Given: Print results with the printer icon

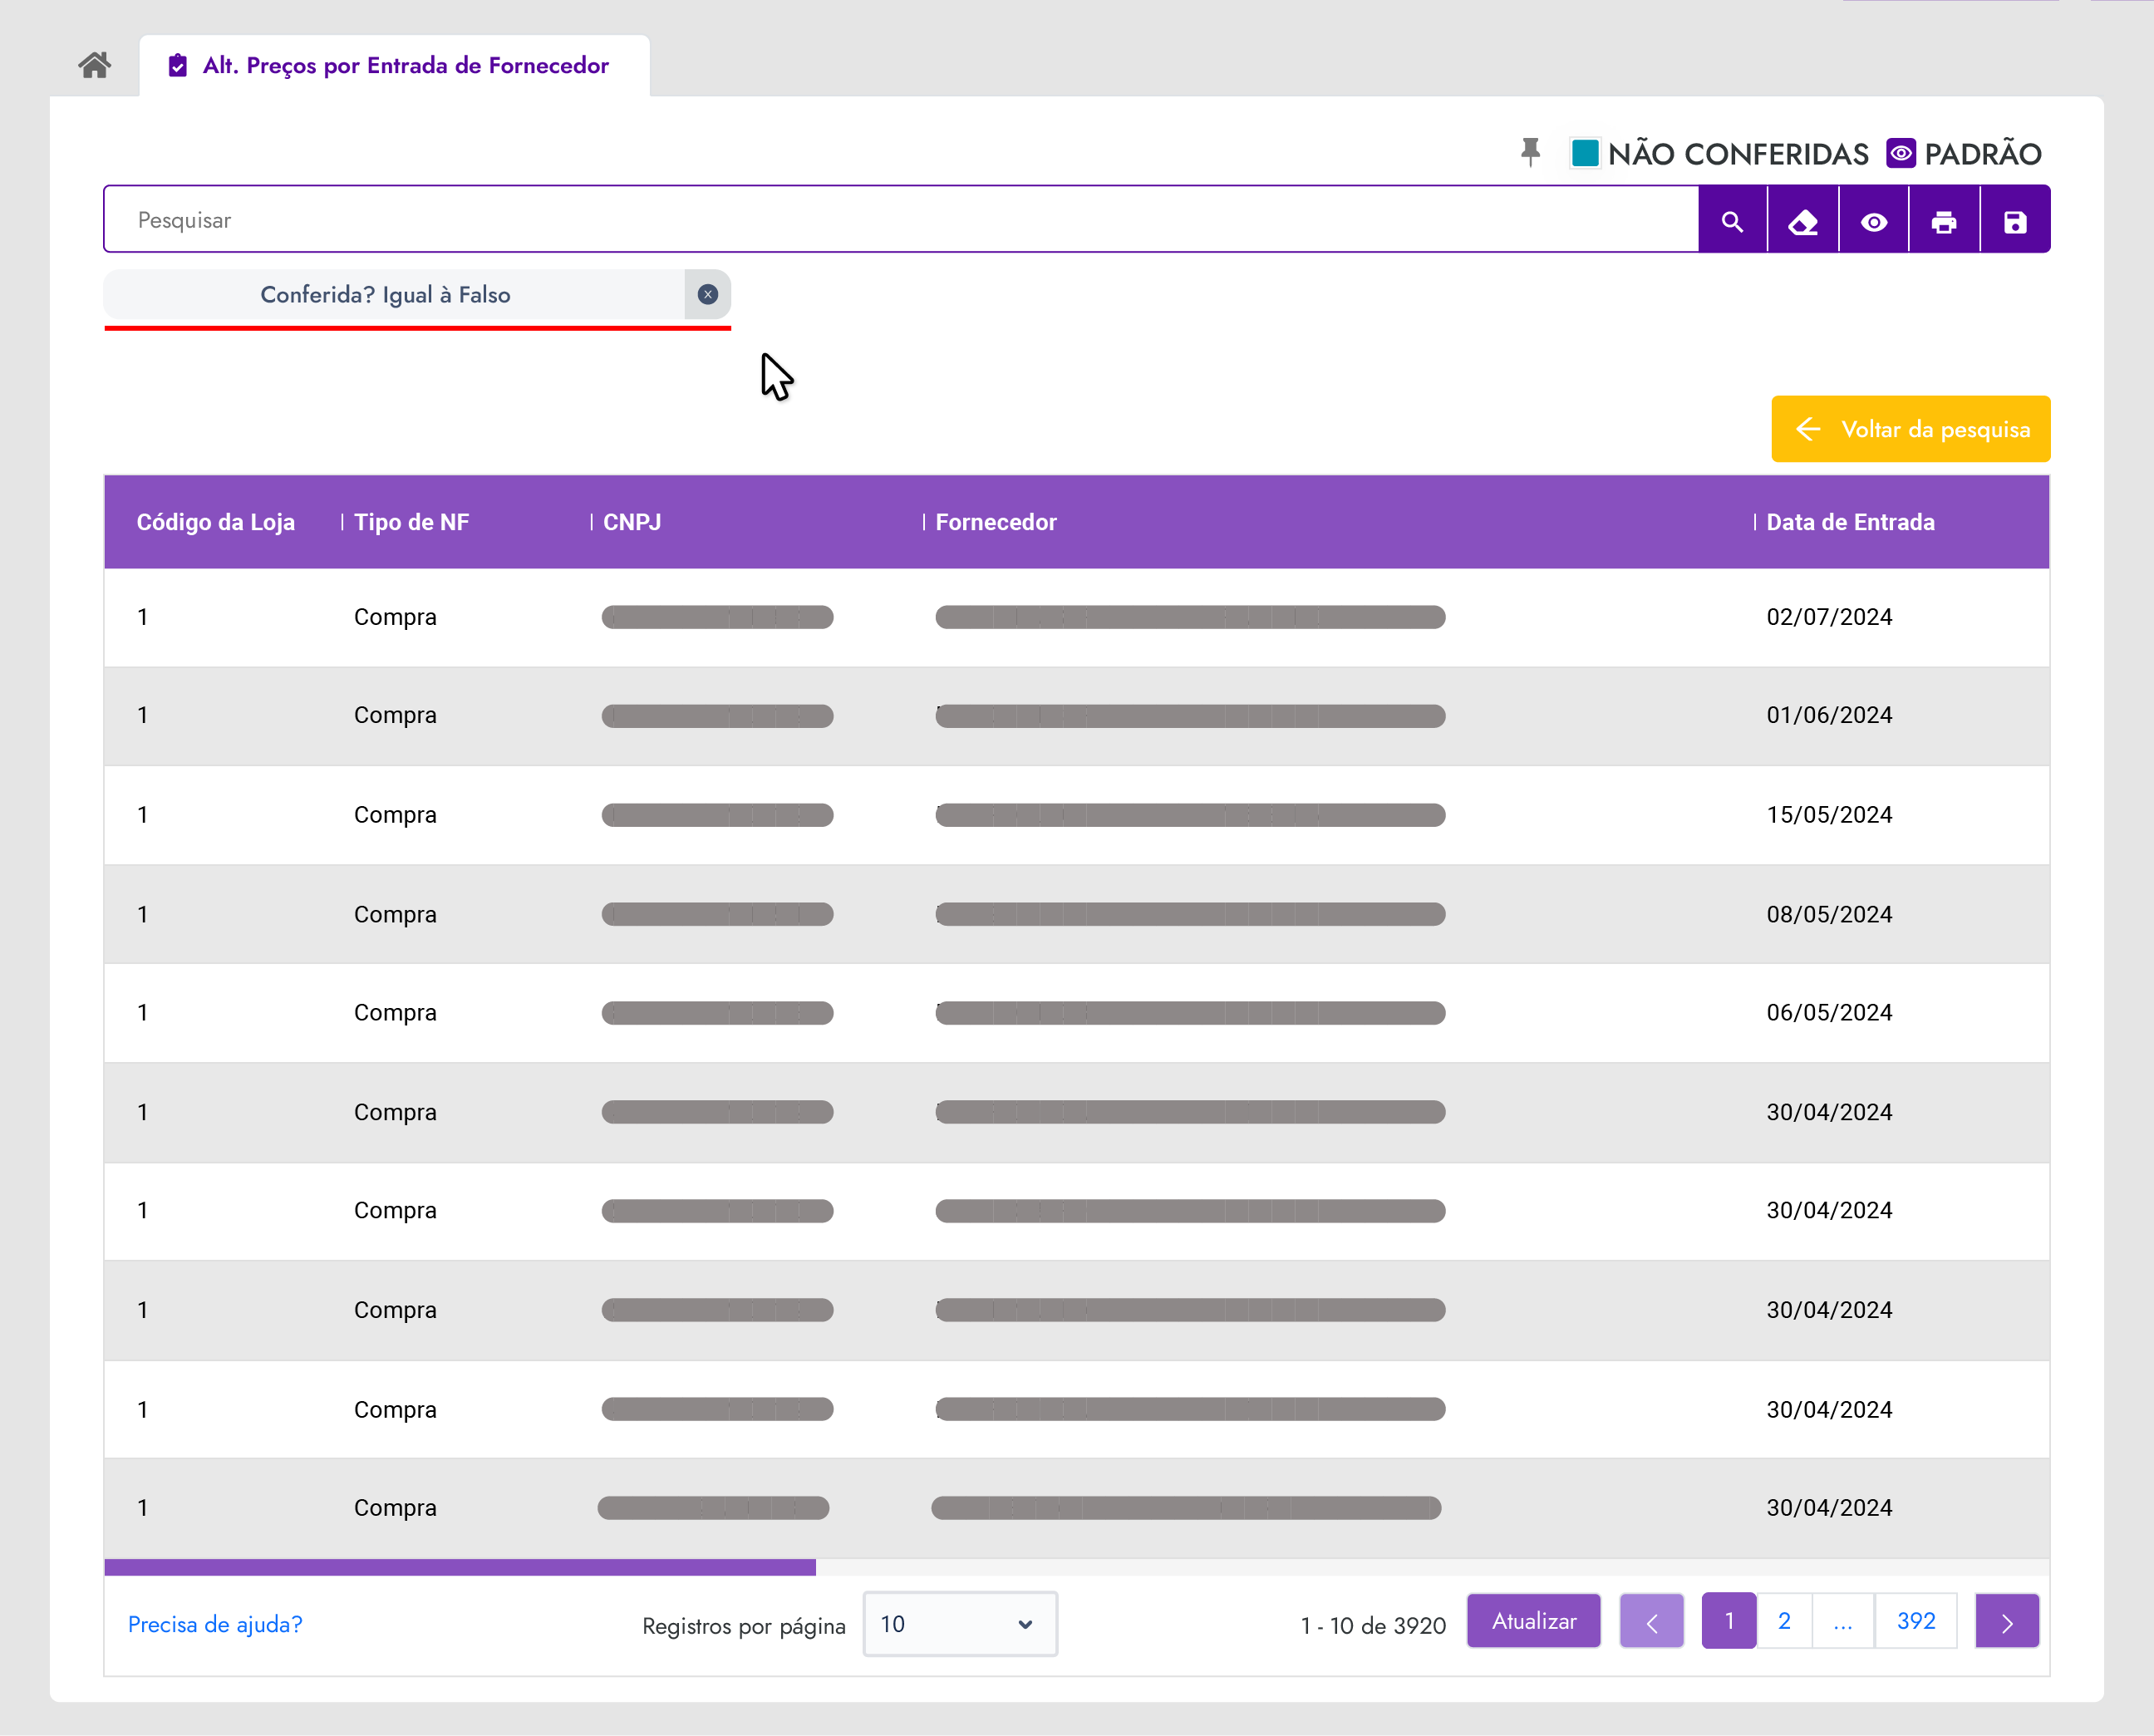Looking at the screenshot, I should tap(1944, 220).
